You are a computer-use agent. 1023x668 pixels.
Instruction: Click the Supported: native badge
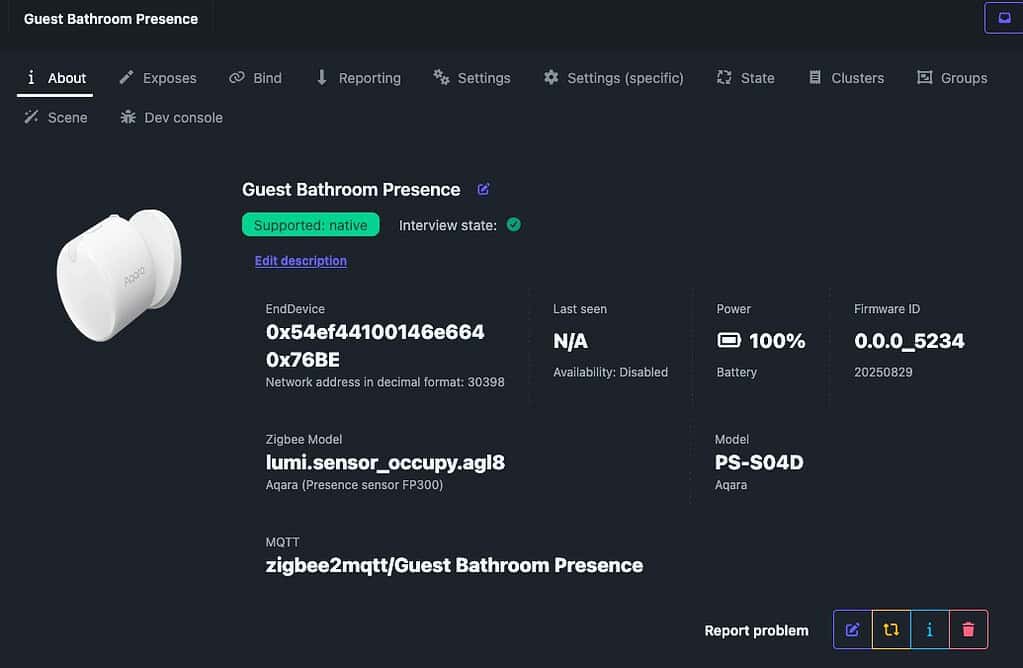pyautogui.click(x=310, y=225)
